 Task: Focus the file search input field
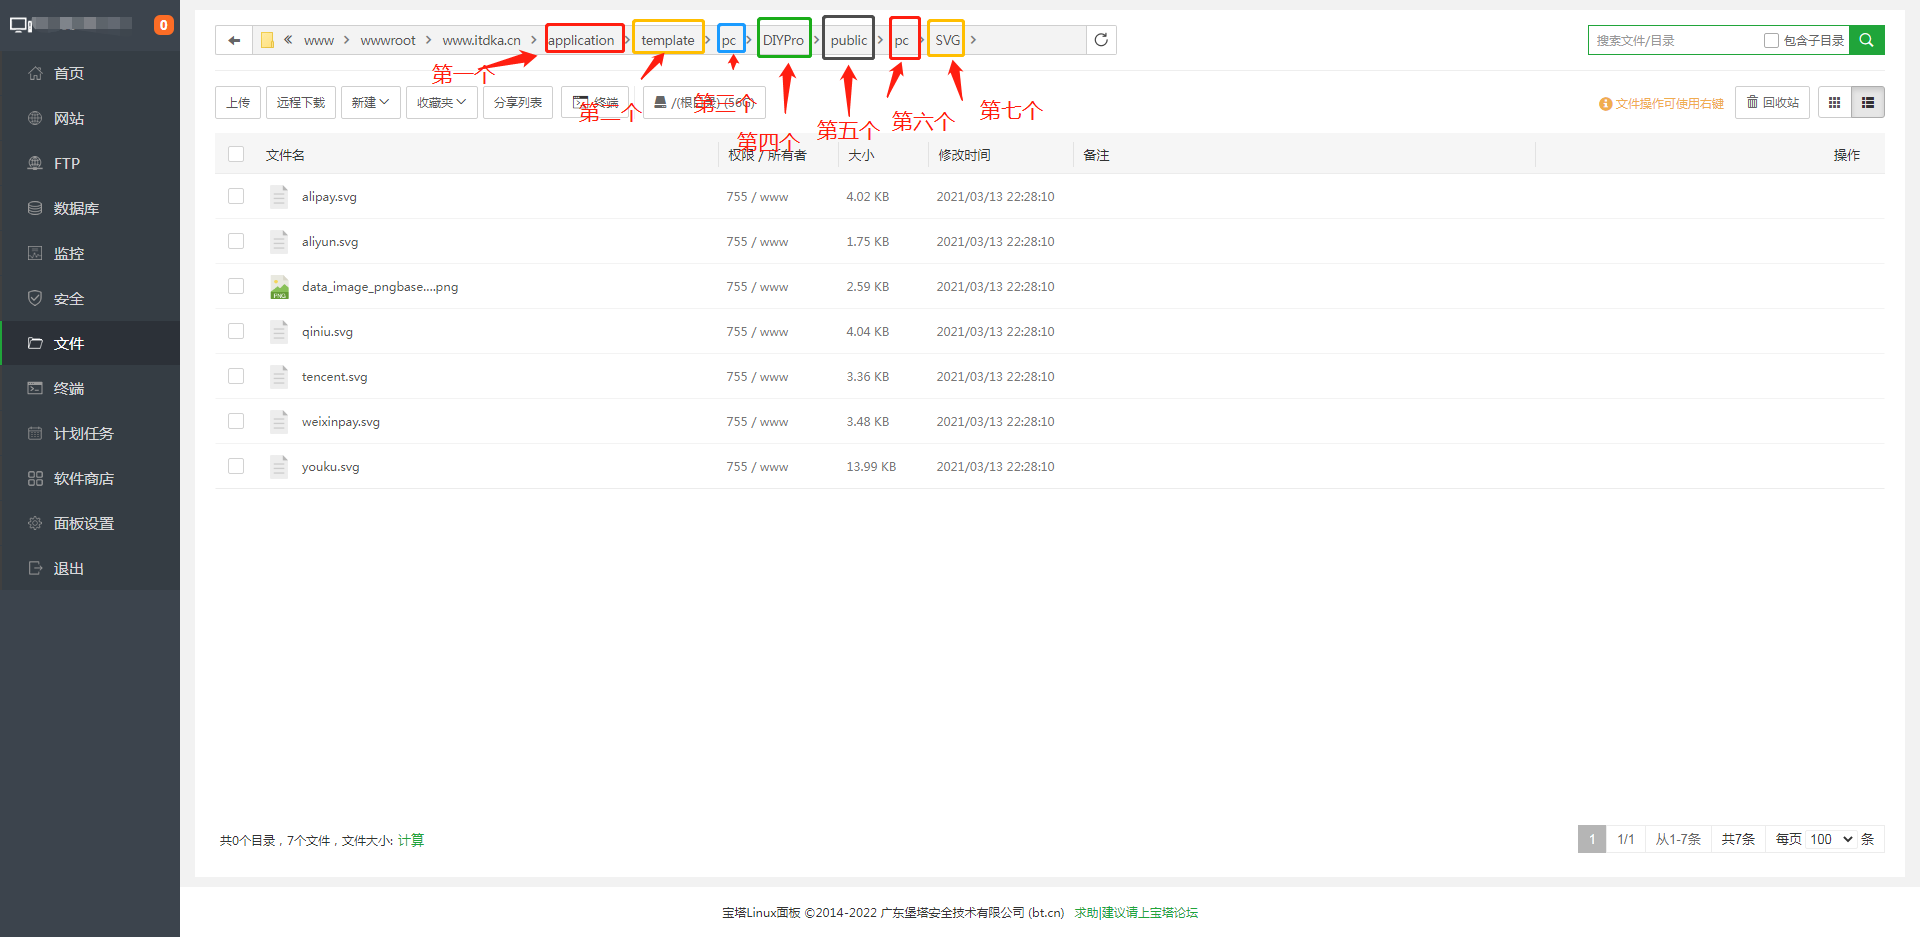coord(1676,40)
